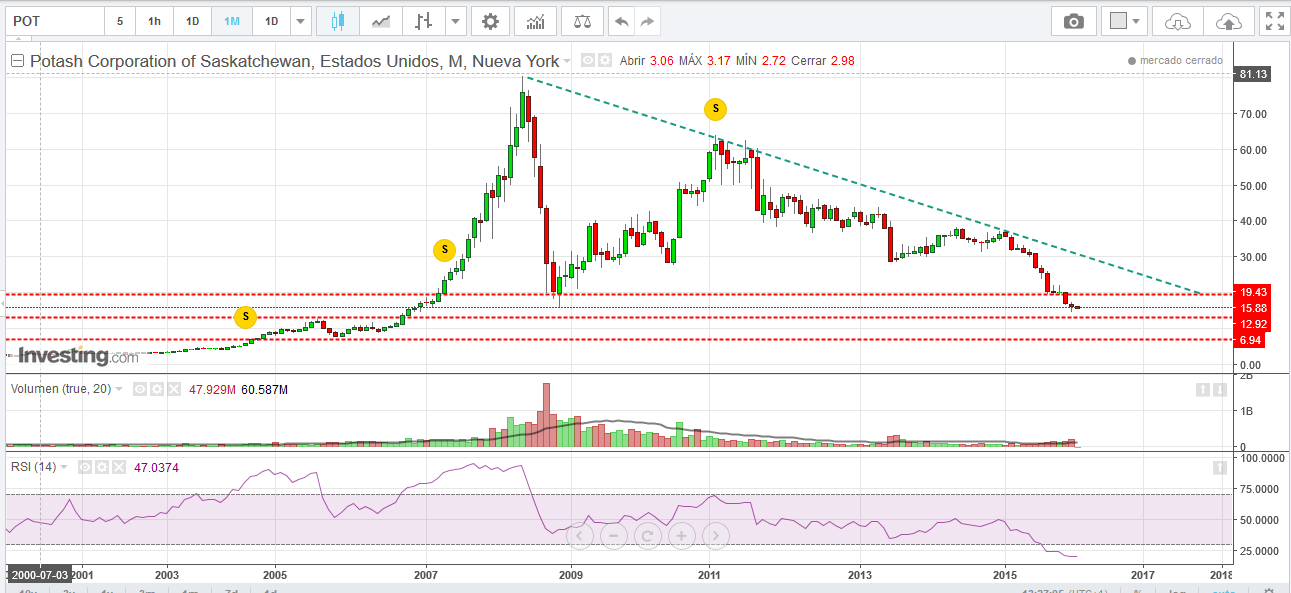The width and height of the screenshot is (1291, 593).
Task: Redo the chart action
Action: (x=648, y=21)
